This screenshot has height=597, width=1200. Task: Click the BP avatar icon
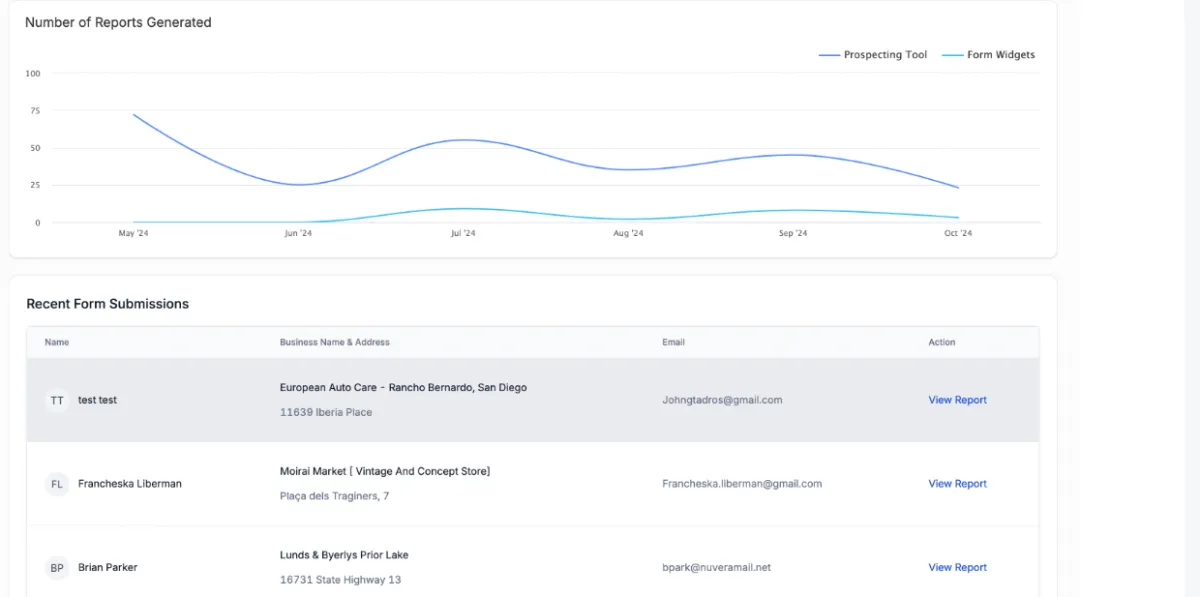[57, 568]
